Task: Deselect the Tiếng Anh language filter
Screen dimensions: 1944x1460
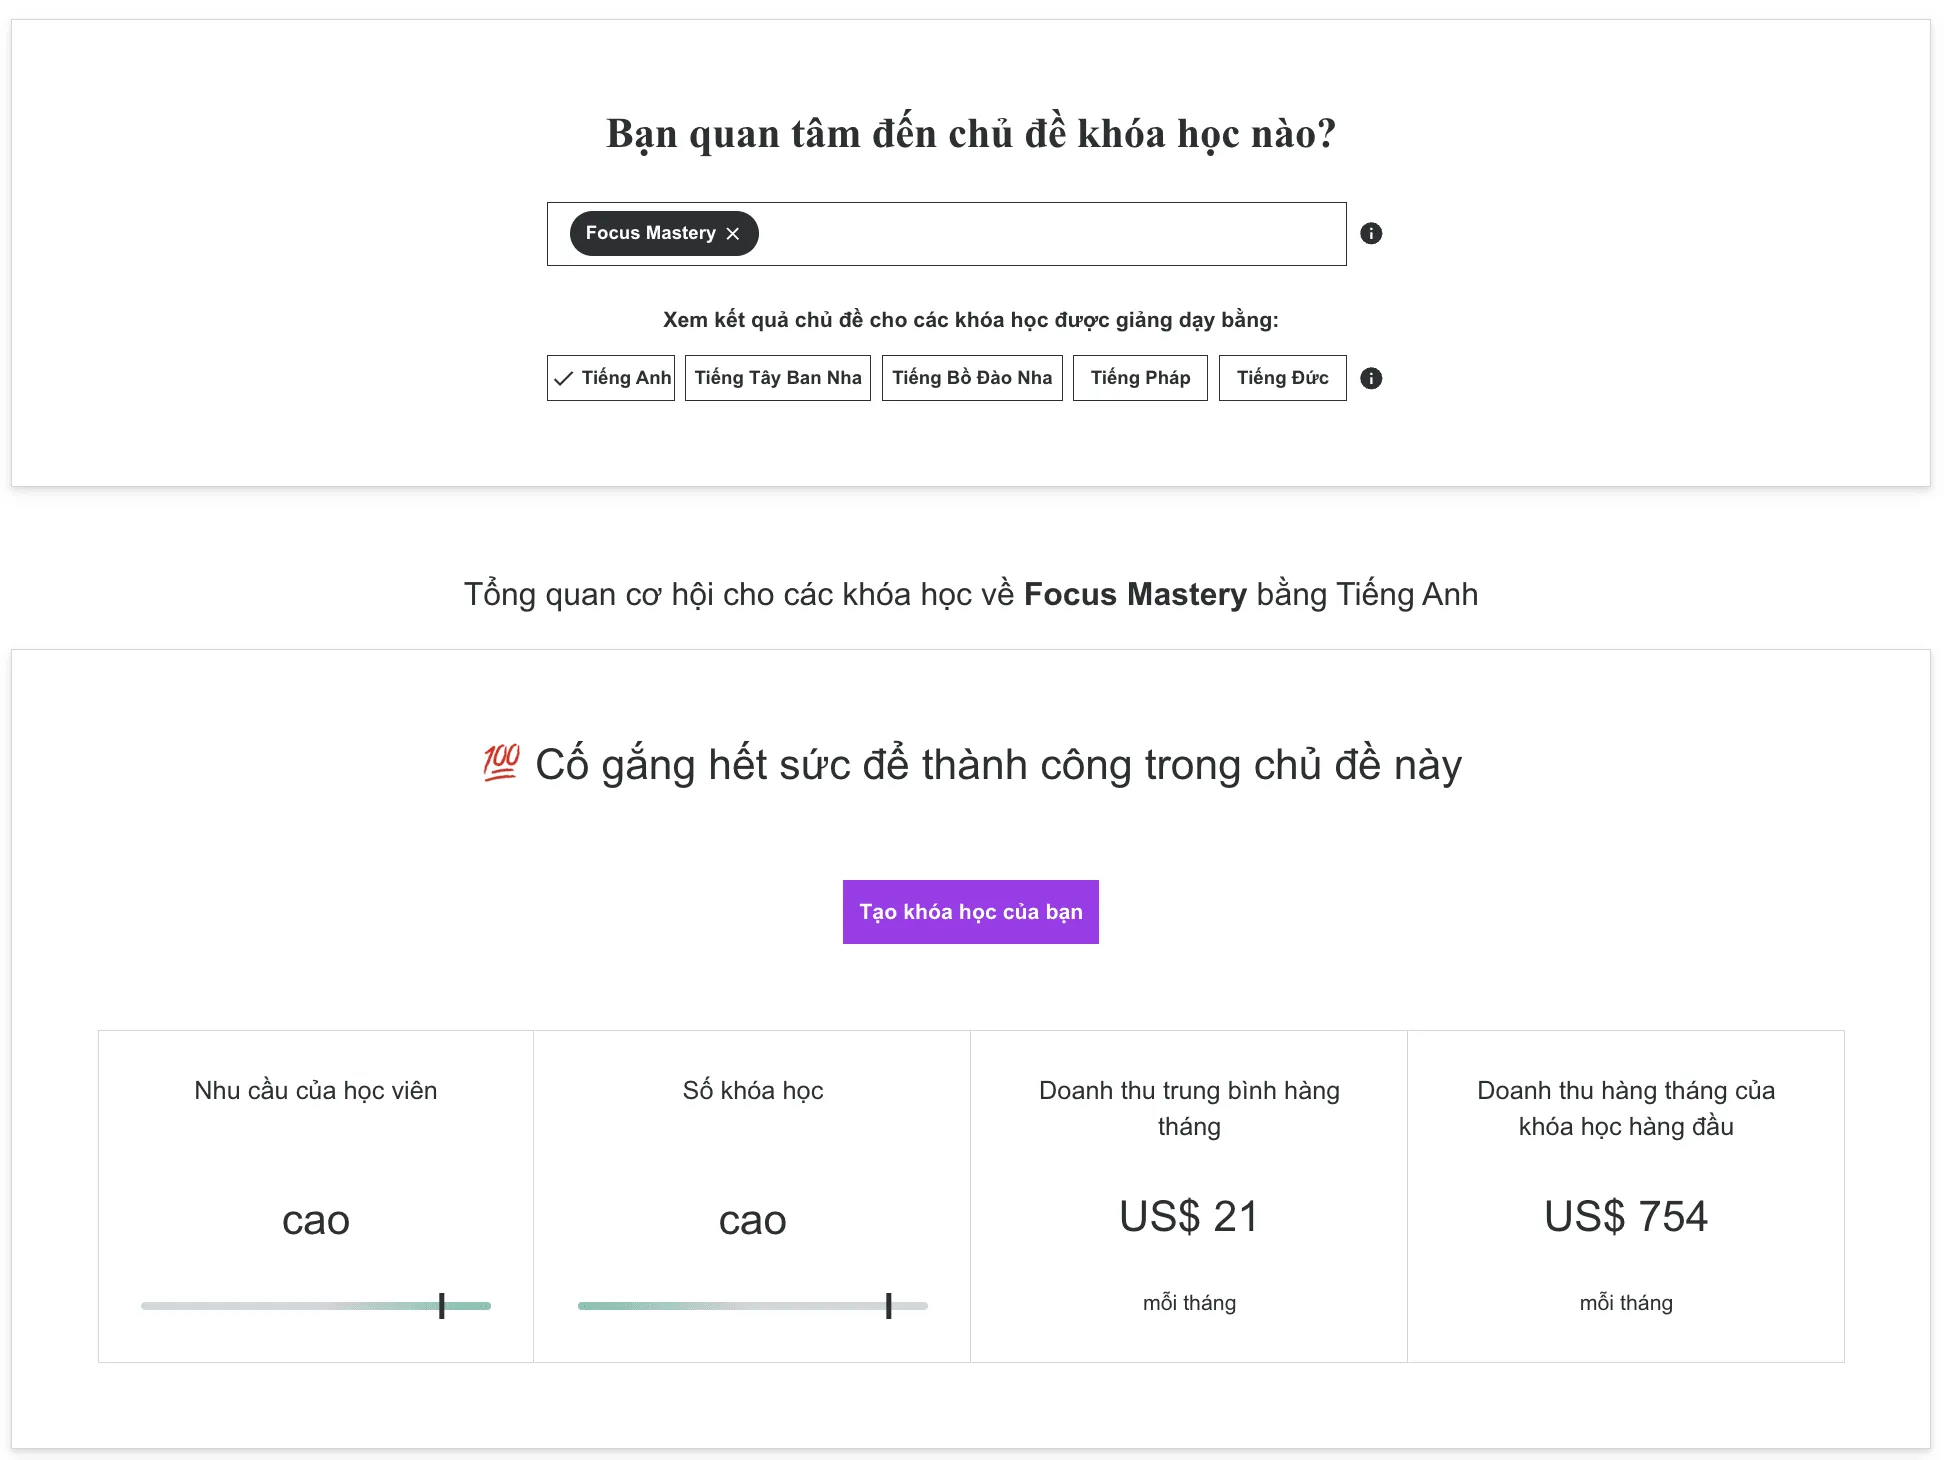Action: [x=611, y=378]
